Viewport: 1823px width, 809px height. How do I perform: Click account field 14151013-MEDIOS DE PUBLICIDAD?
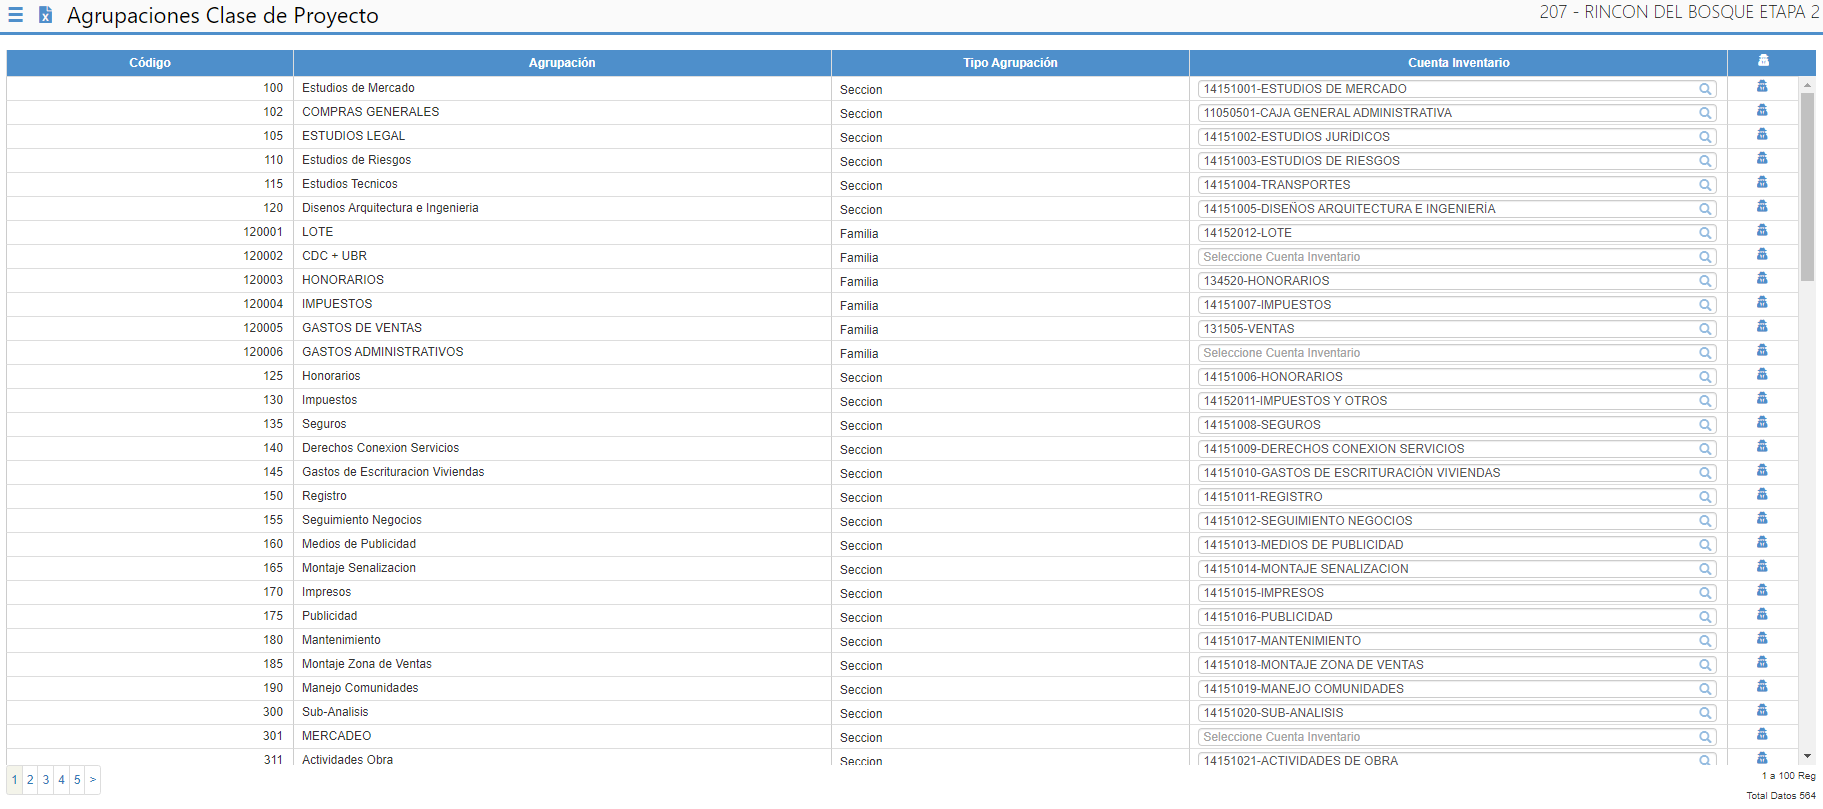click(x=1457, y=545)
